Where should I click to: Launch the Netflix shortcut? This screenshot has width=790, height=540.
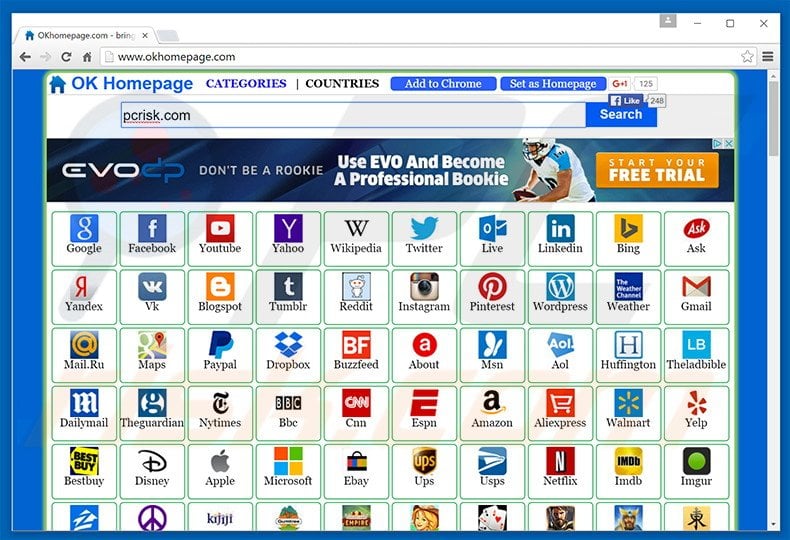point(560,471)
